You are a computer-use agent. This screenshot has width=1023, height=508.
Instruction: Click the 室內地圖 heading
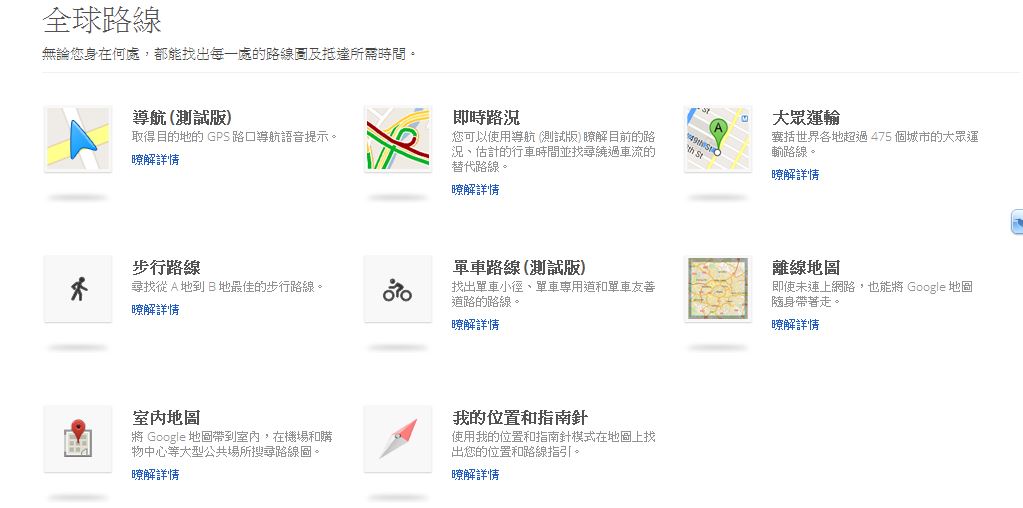(166, 417)
